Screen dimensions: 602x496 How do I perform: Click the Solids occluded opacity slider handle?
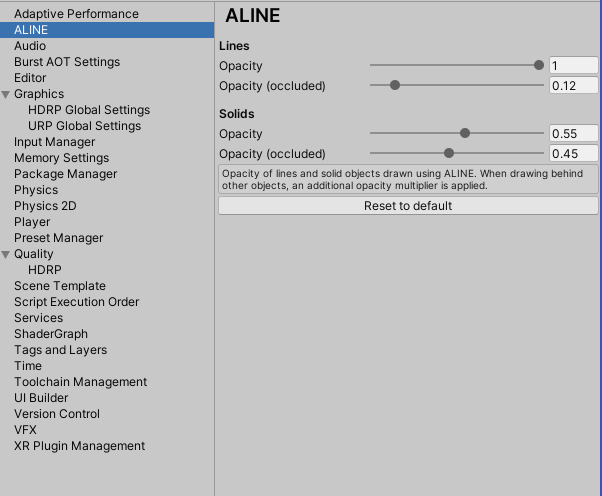pyautogui.click(x=449, y=153)
